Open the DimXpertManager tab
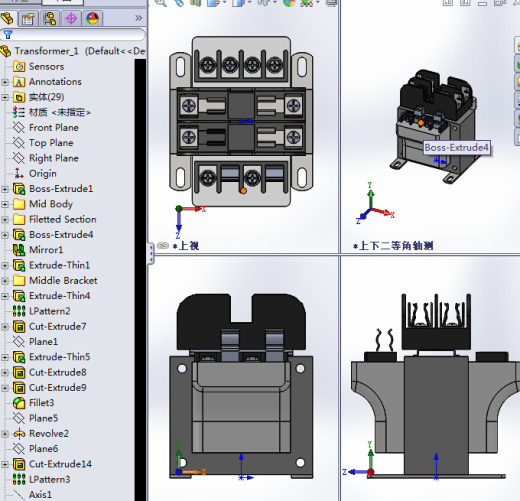520x501 pixels. [x=71, y=18]
